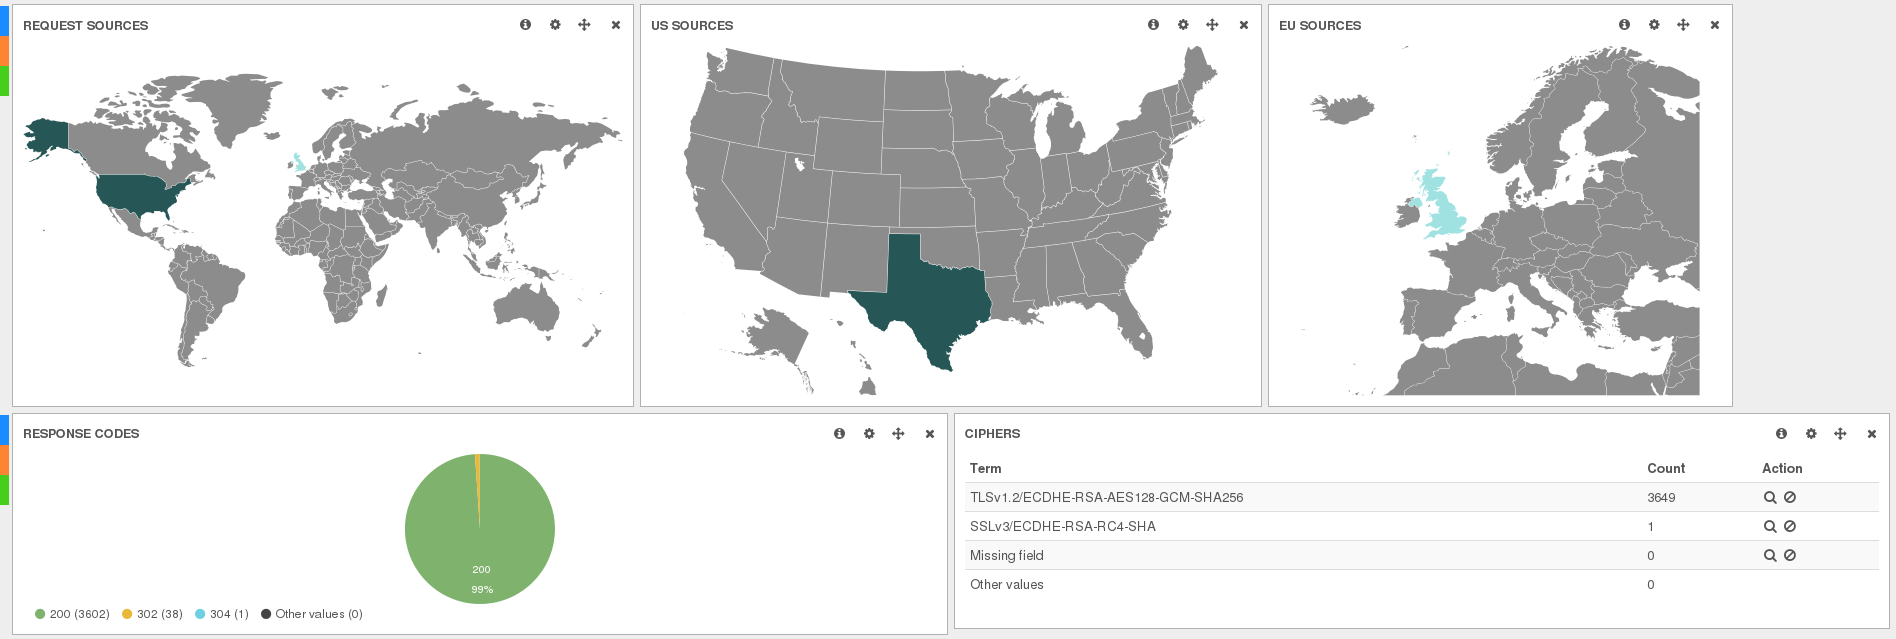Toggle 200 (3602) legend entry
1896x639 pixels.
point(72,614)
